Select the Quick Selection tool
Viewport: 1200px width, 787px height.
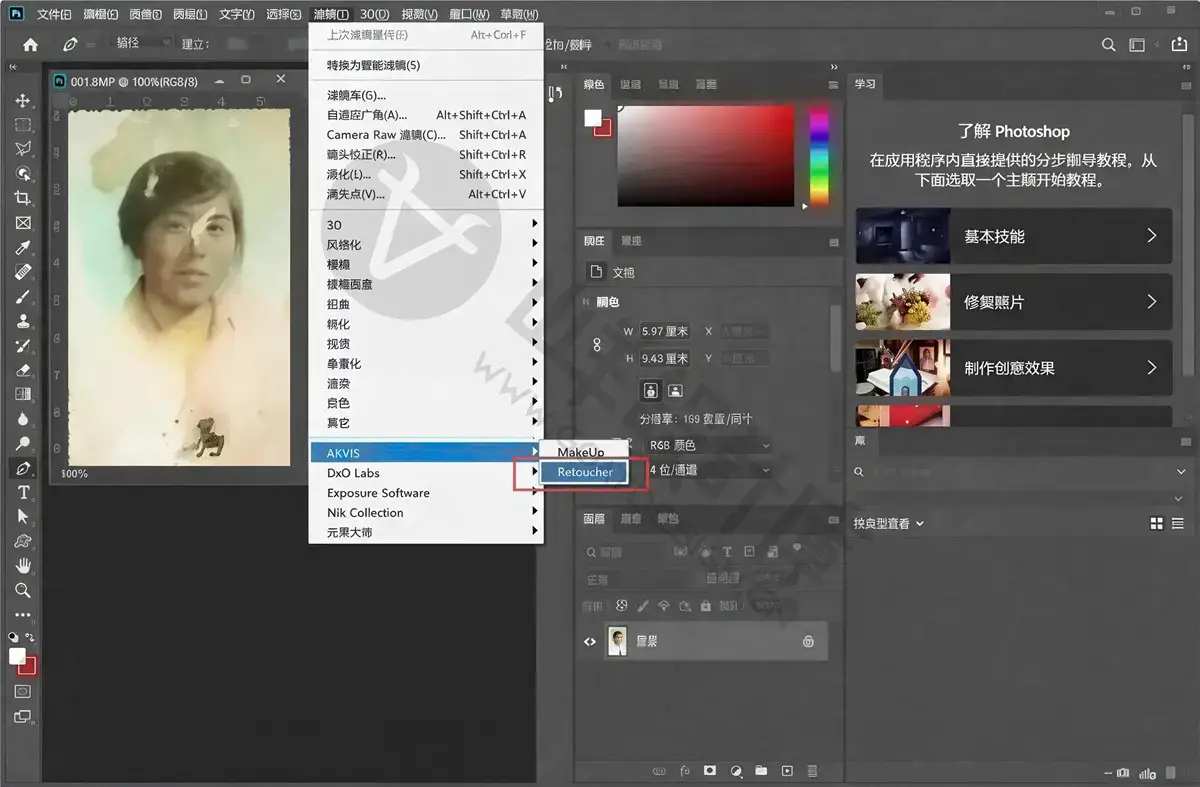[23, 174]
